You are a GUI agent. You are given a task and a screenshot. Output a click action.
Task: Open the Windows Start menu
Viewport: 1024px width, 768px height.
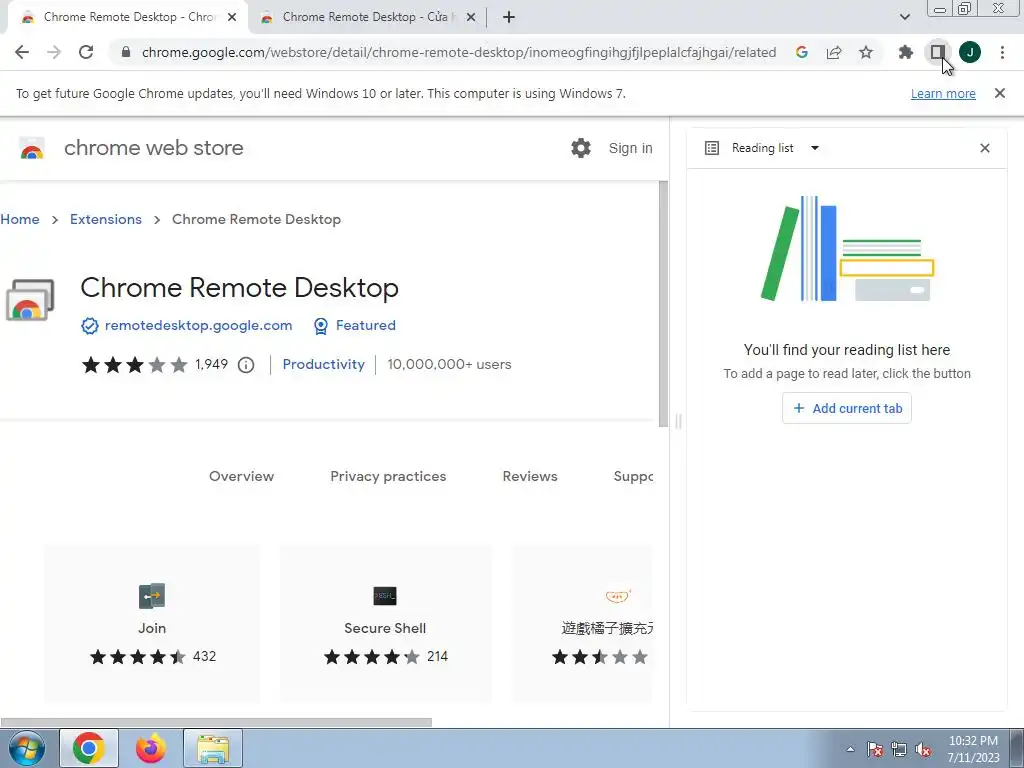[x=25, y=748]
